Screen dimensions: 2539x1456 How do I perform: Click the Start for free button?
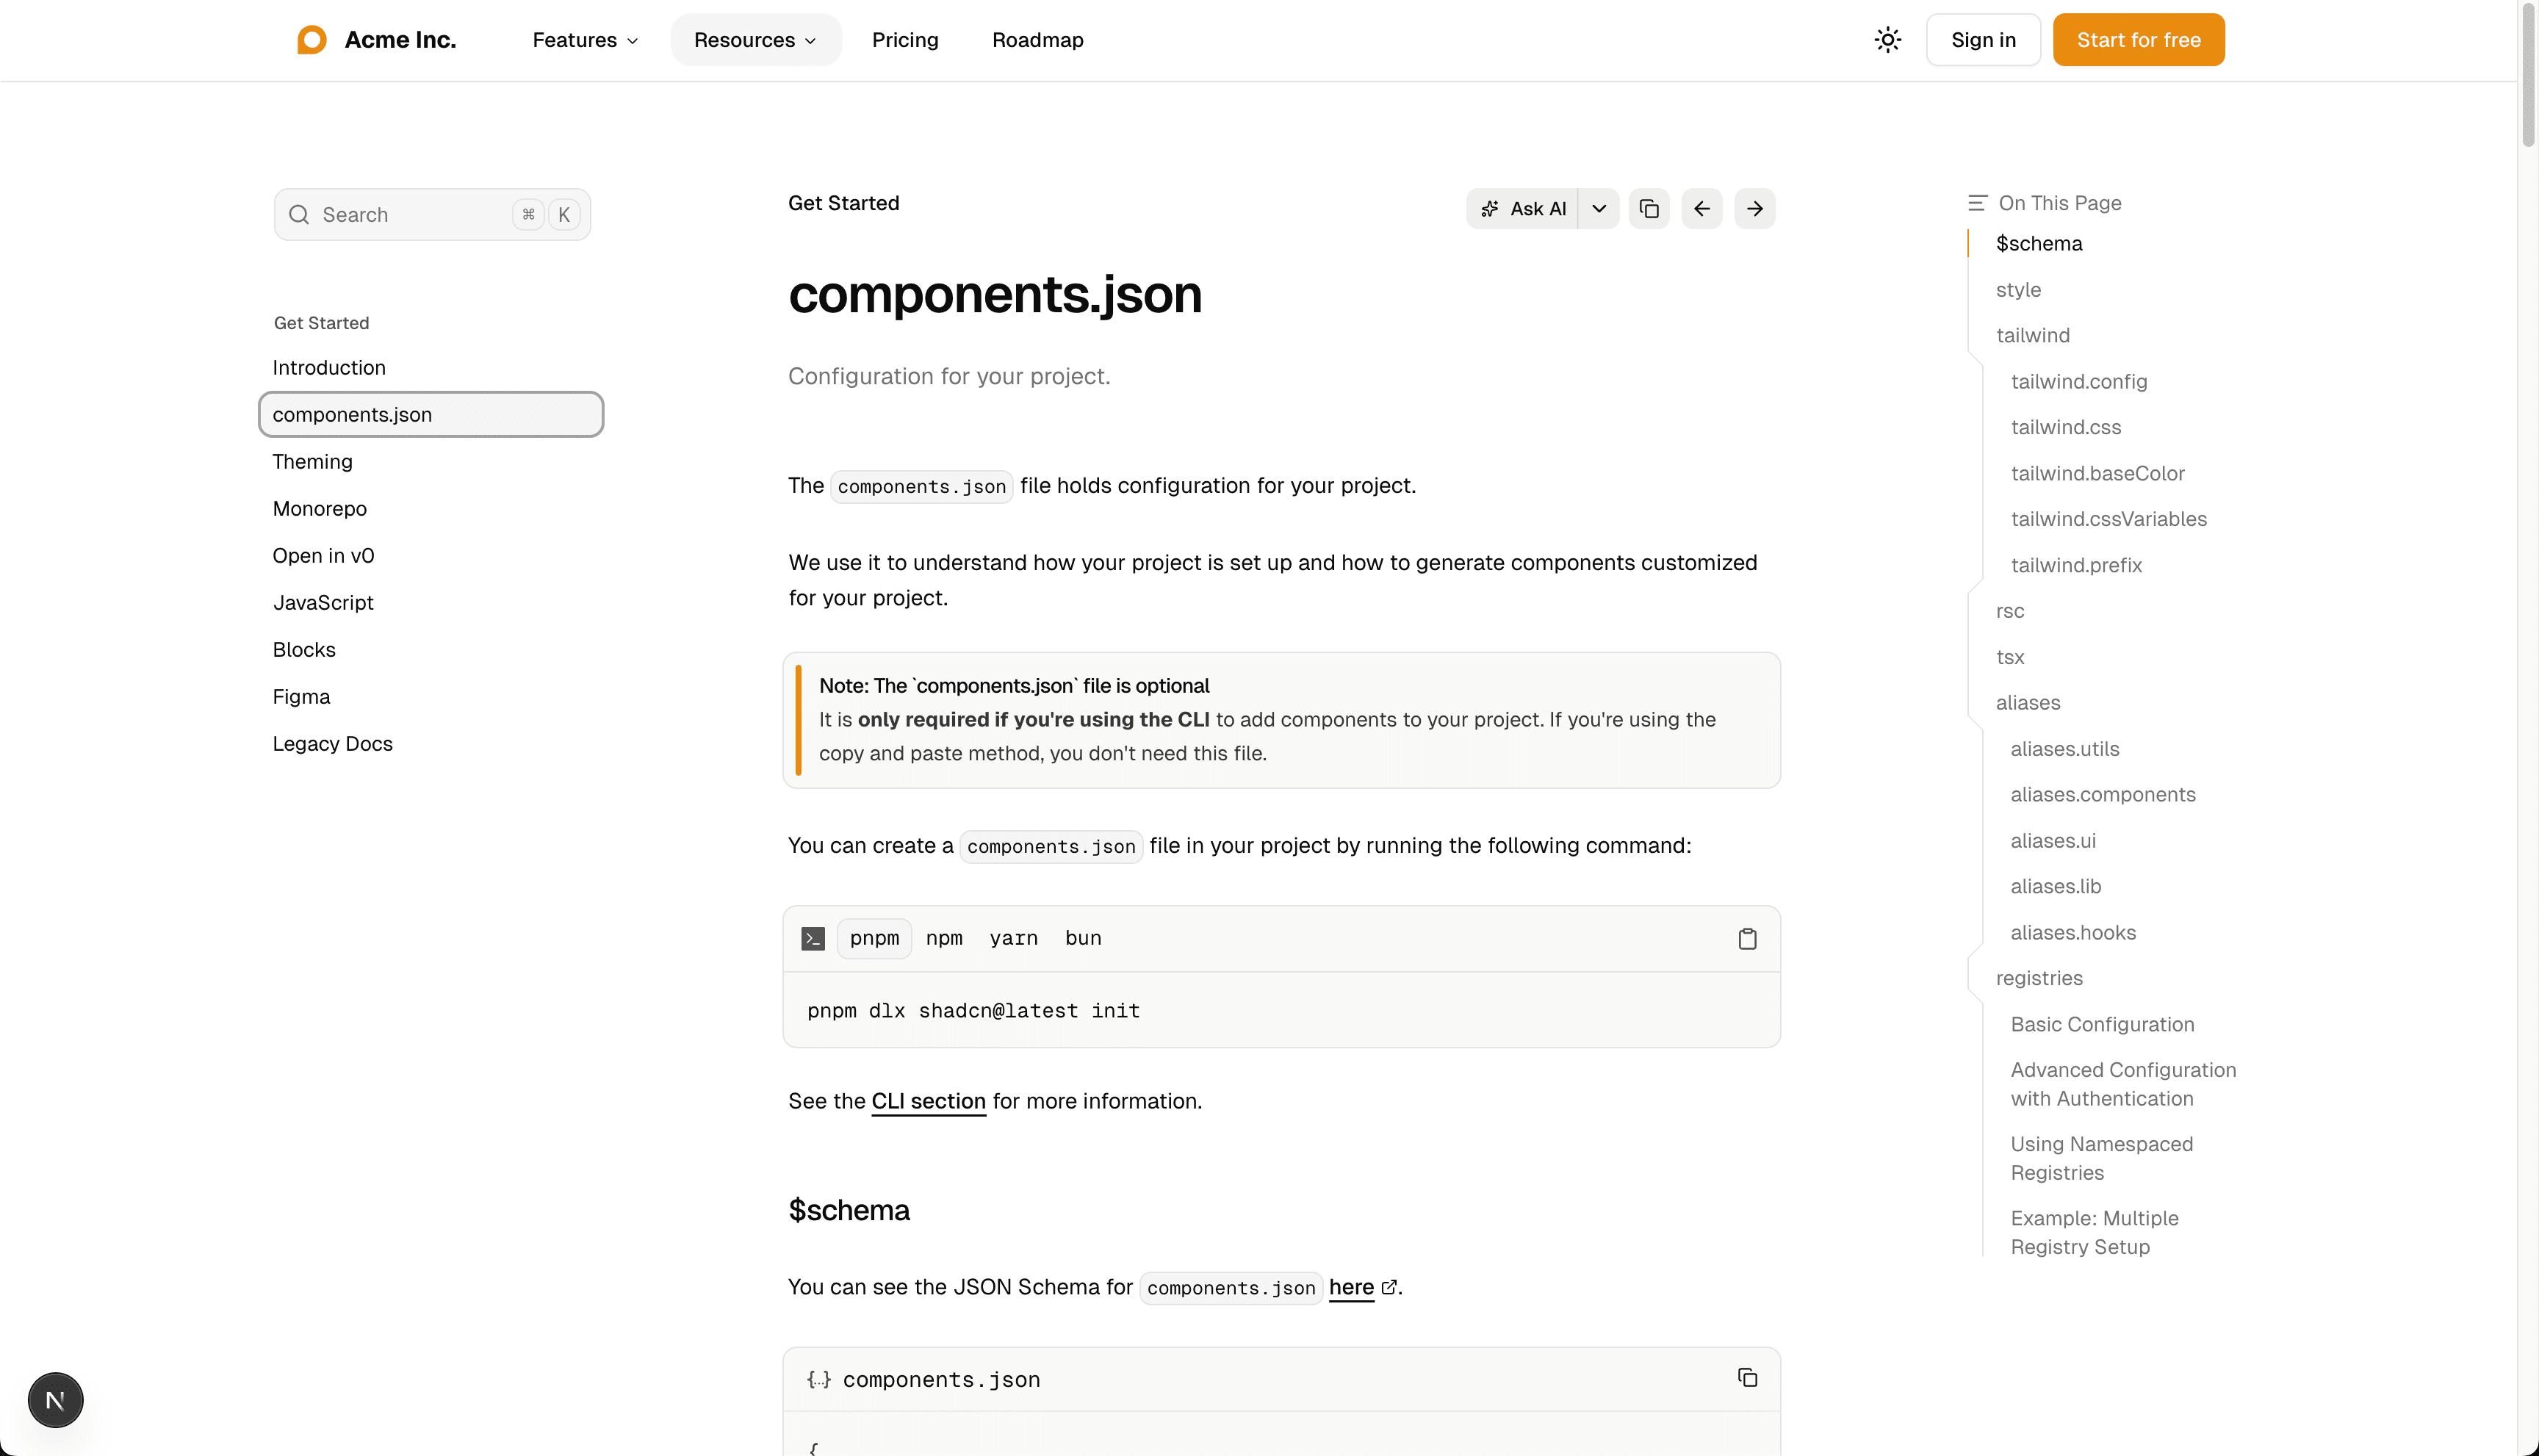(2138, 39)
